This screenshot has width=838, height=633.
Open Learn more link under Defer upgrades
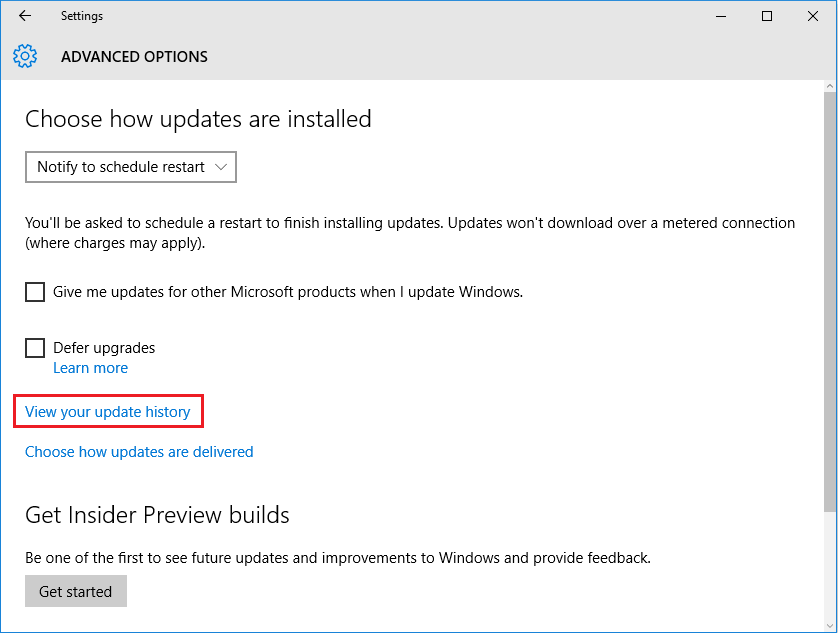(x=90, y=368)
